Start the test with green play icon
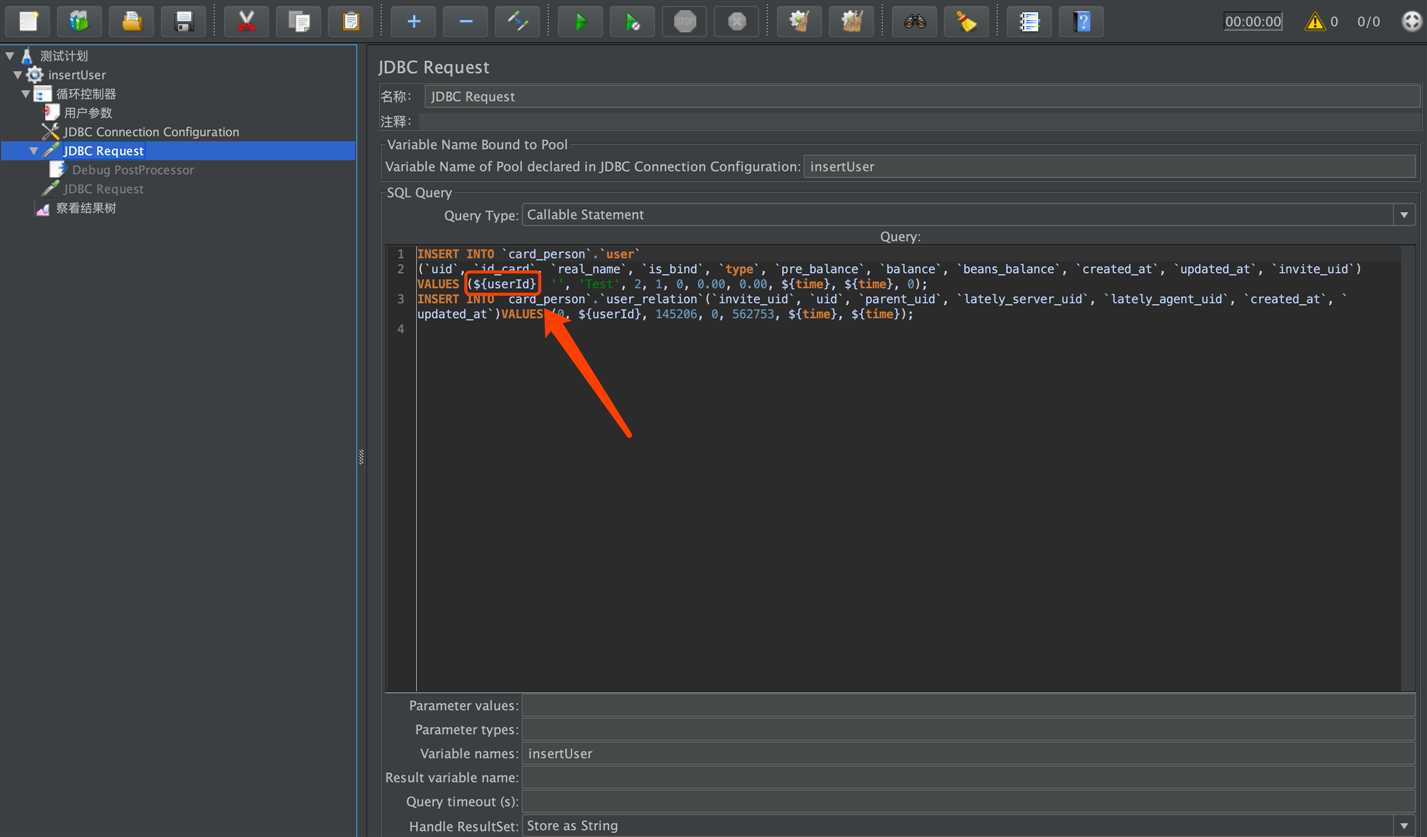1427x837 pixels. [x=580, y=21]
